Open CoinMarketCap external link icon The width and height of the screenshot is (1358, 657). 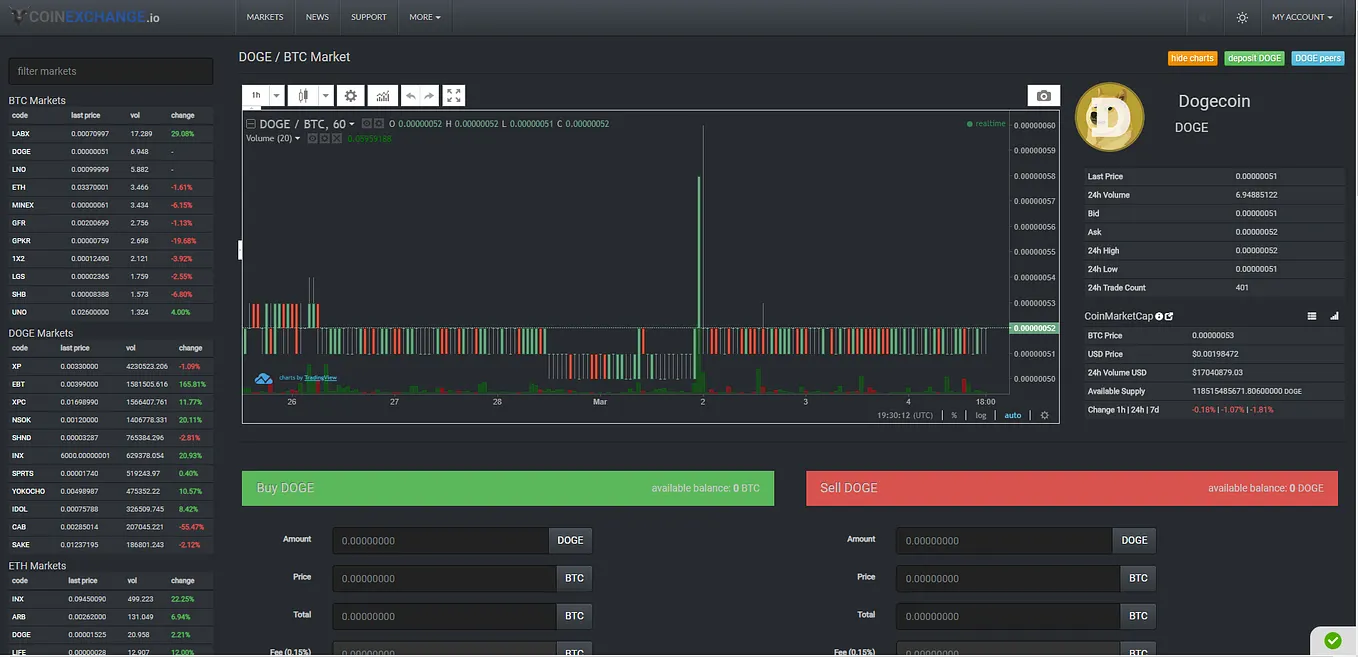click(x=1169, y=316)
